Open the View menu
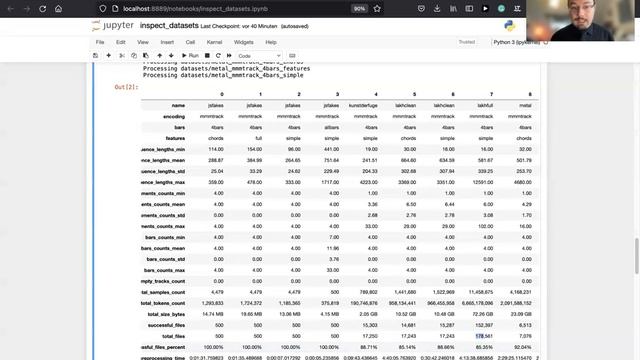 (x=143, y=42)
